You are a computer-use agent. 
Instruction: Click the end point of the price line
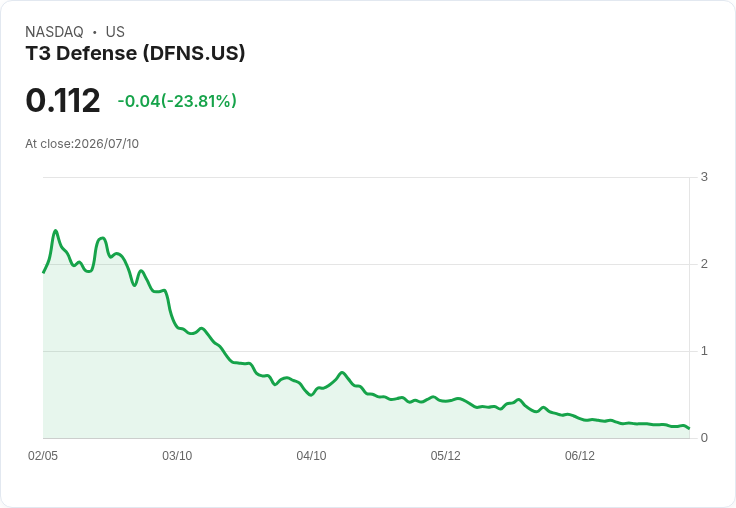click(689, 428)
